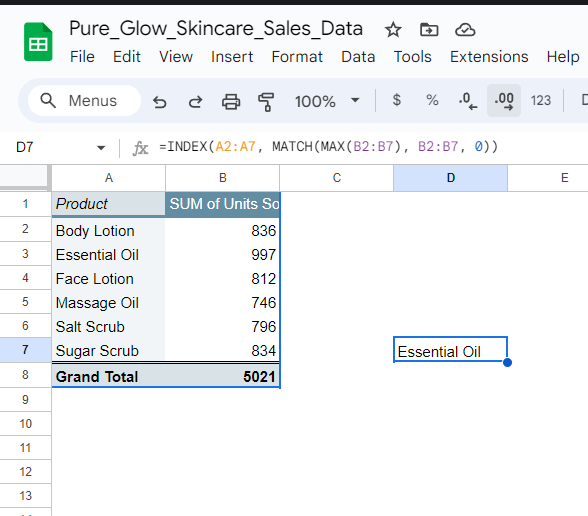
Task: Grab the fill handle on cell D7
Action: [x=507, y=362]
